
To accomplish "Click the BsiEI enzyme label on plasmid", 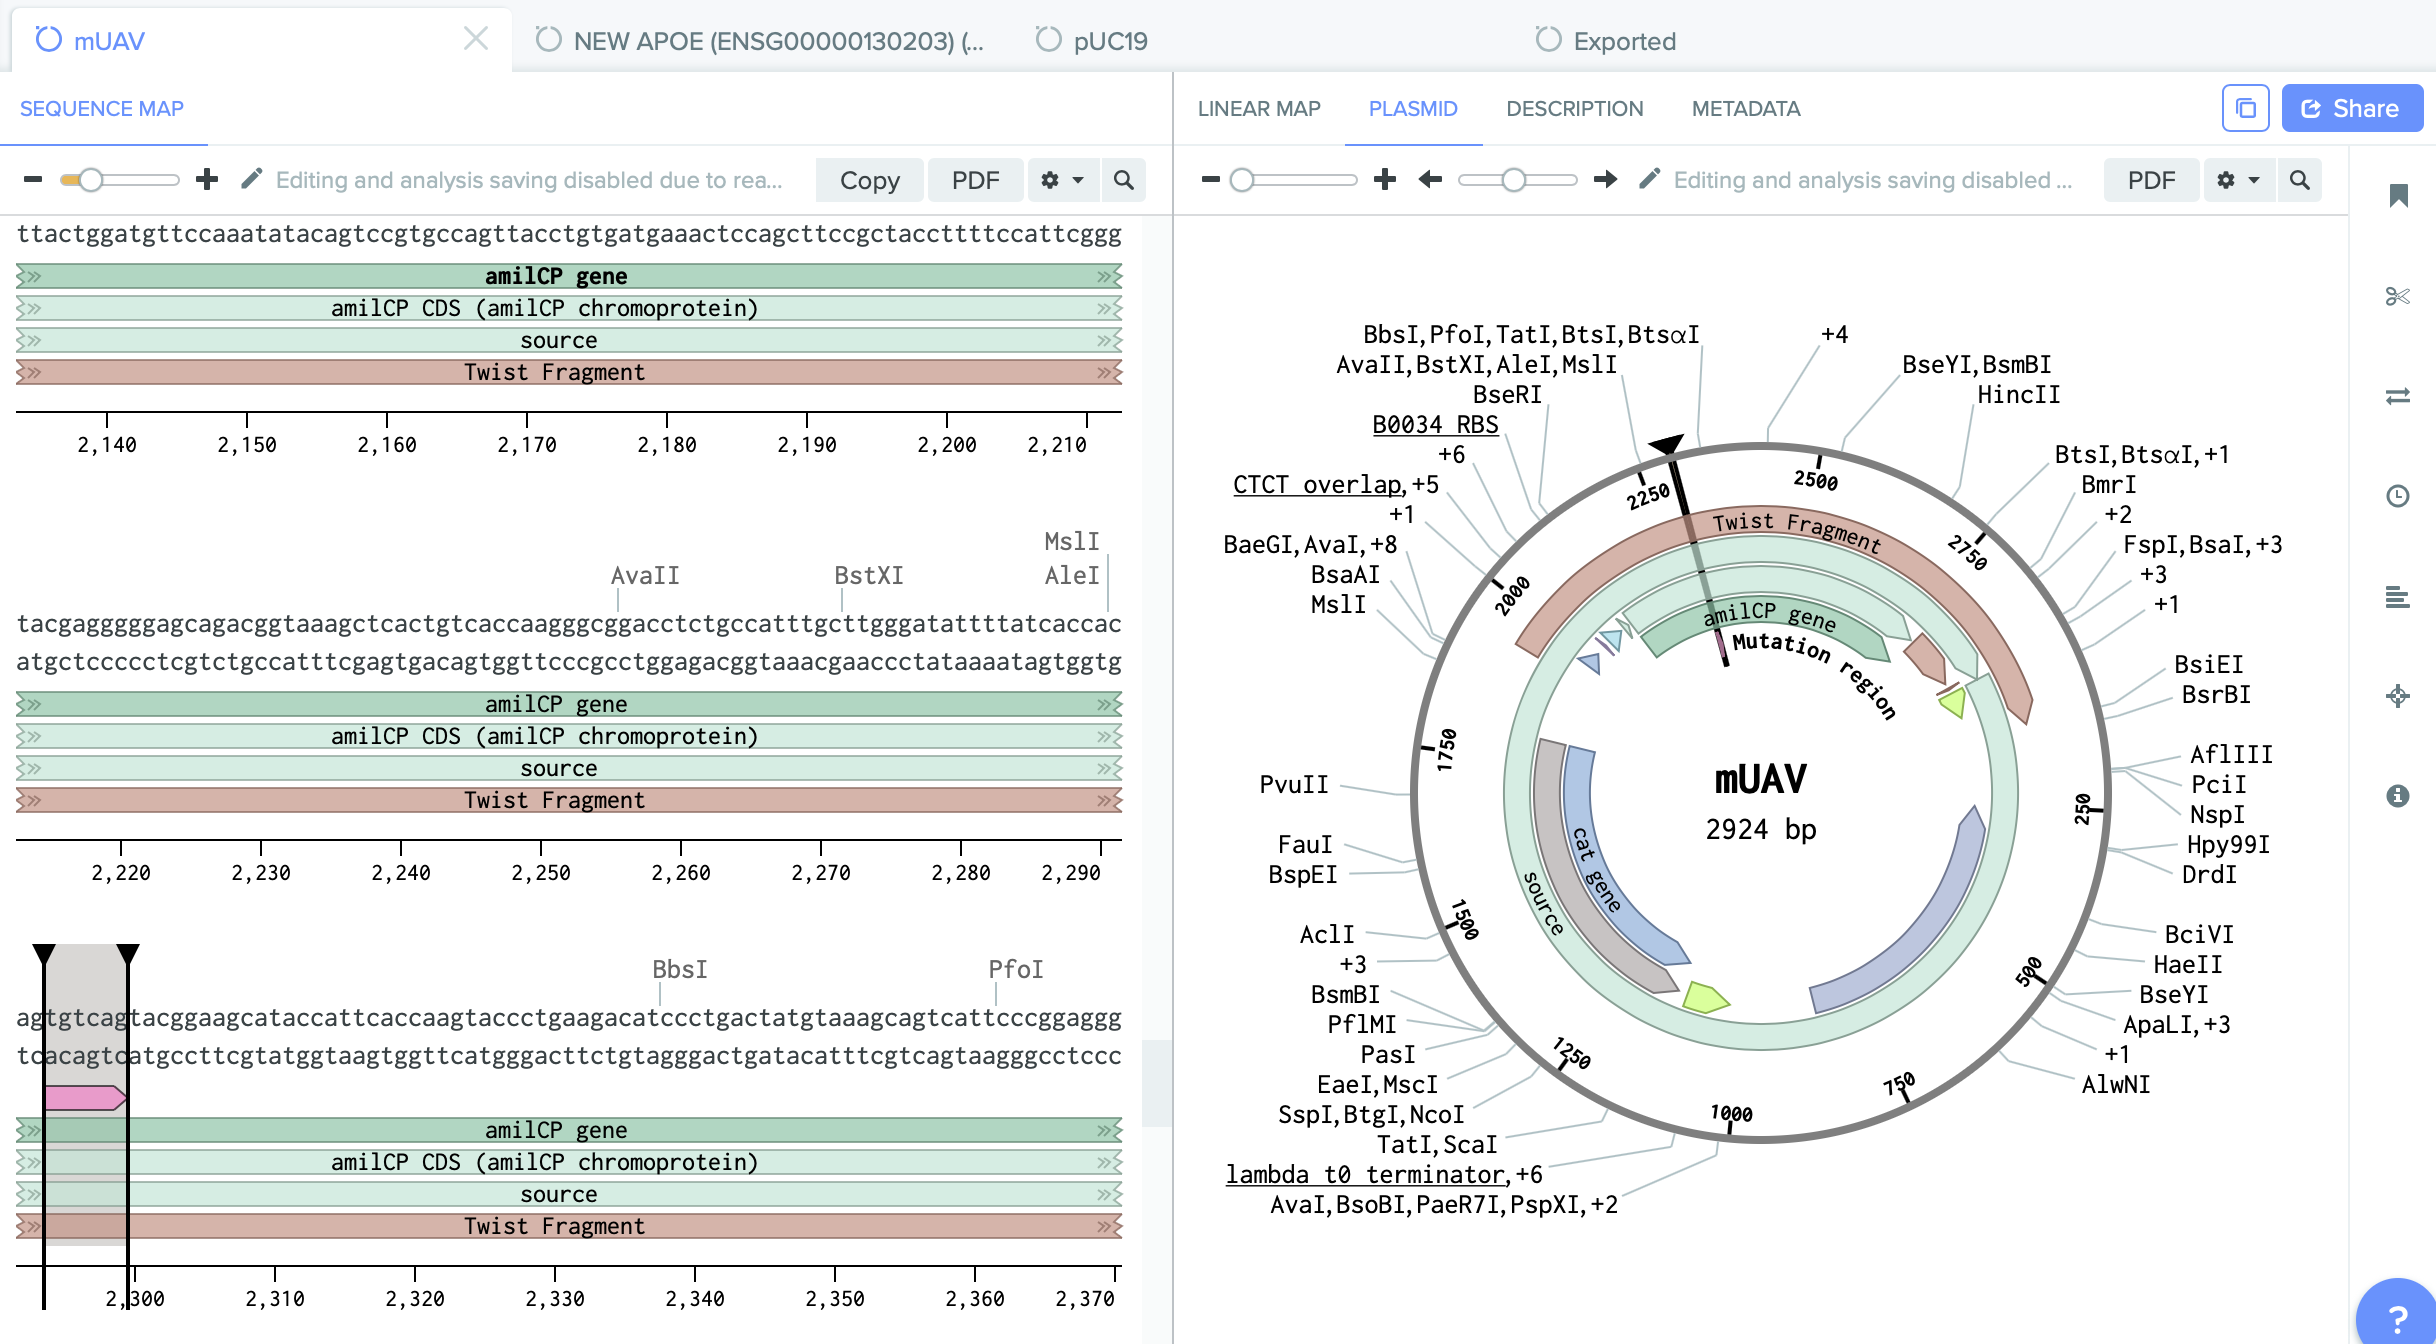I will coord(2209,665).
